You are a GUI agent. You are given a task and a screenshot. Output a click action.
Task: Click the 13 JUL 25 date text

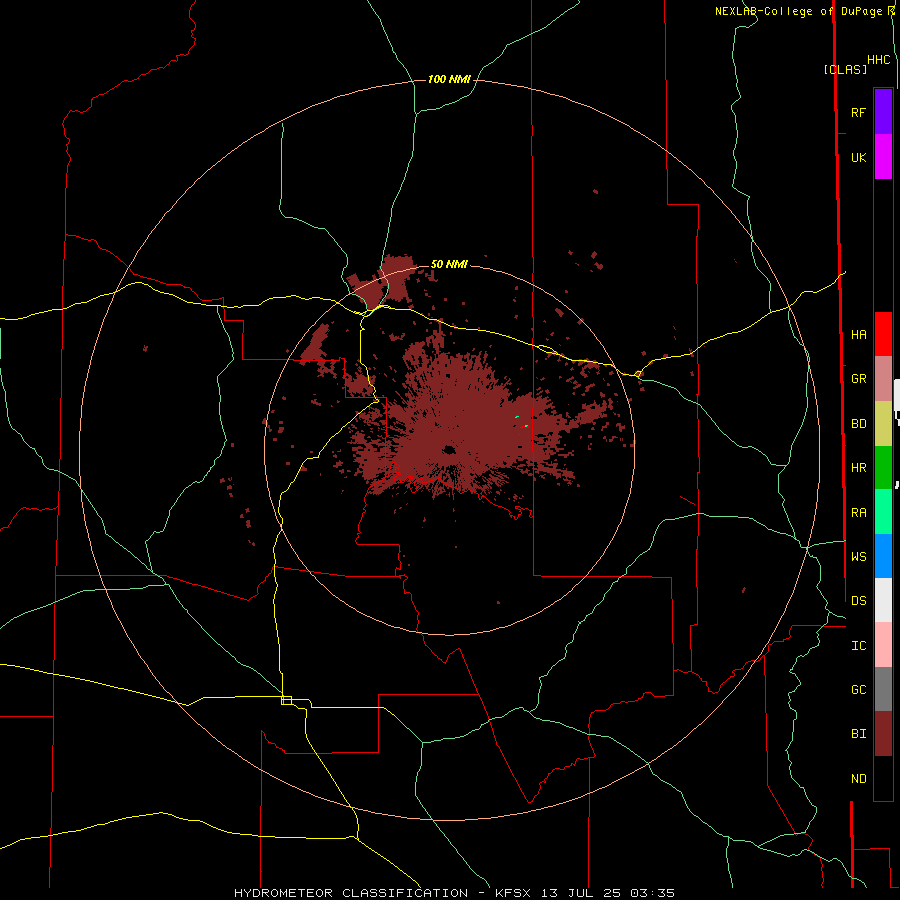pyautogui.click(x=581, y=893)
